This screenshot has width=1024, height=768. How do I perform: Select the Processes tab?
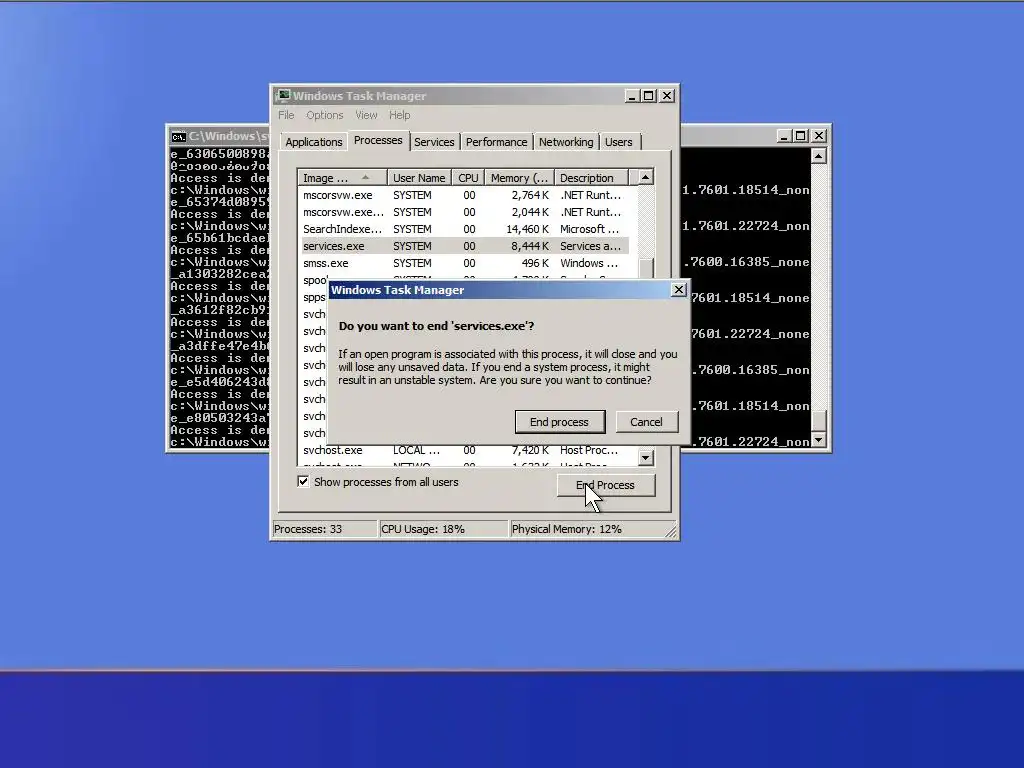378,140
